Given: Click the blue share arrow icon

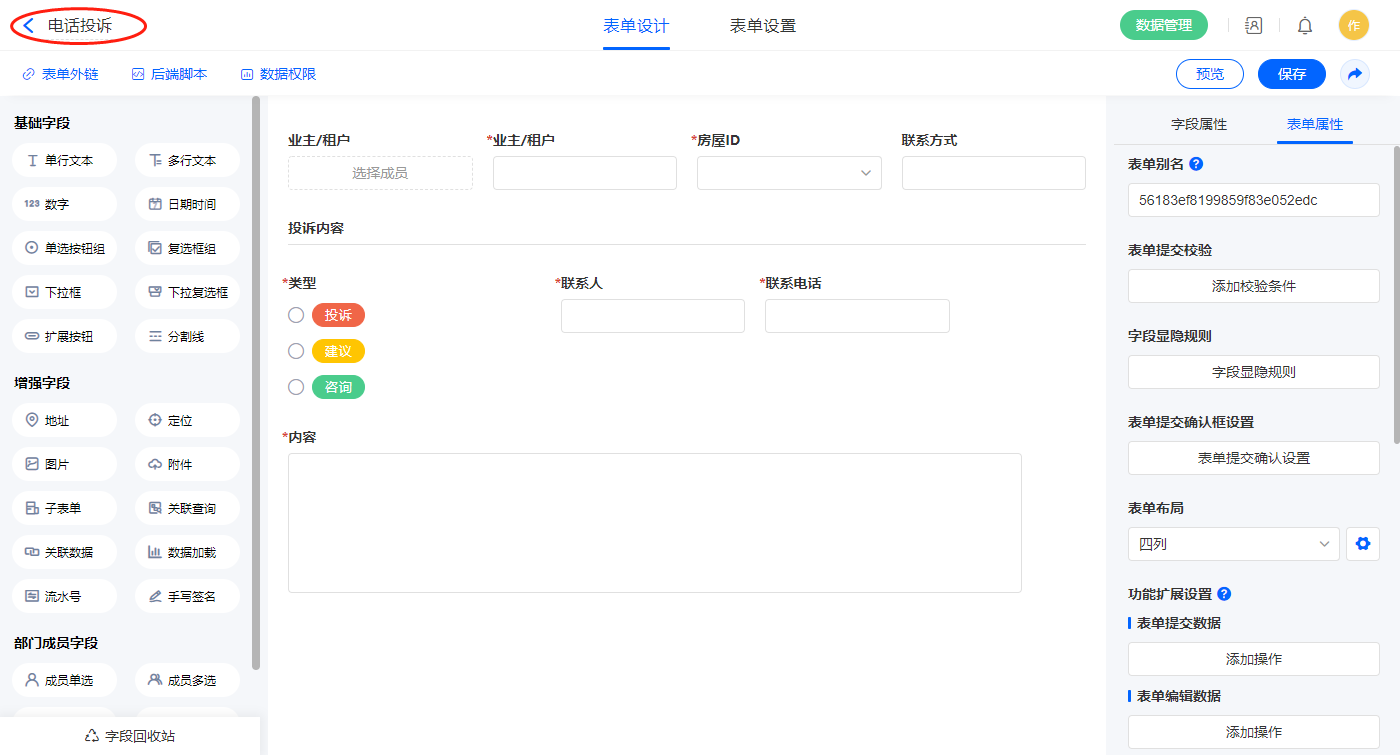Looking at the screenshot, I should [x=1354, y=74].
